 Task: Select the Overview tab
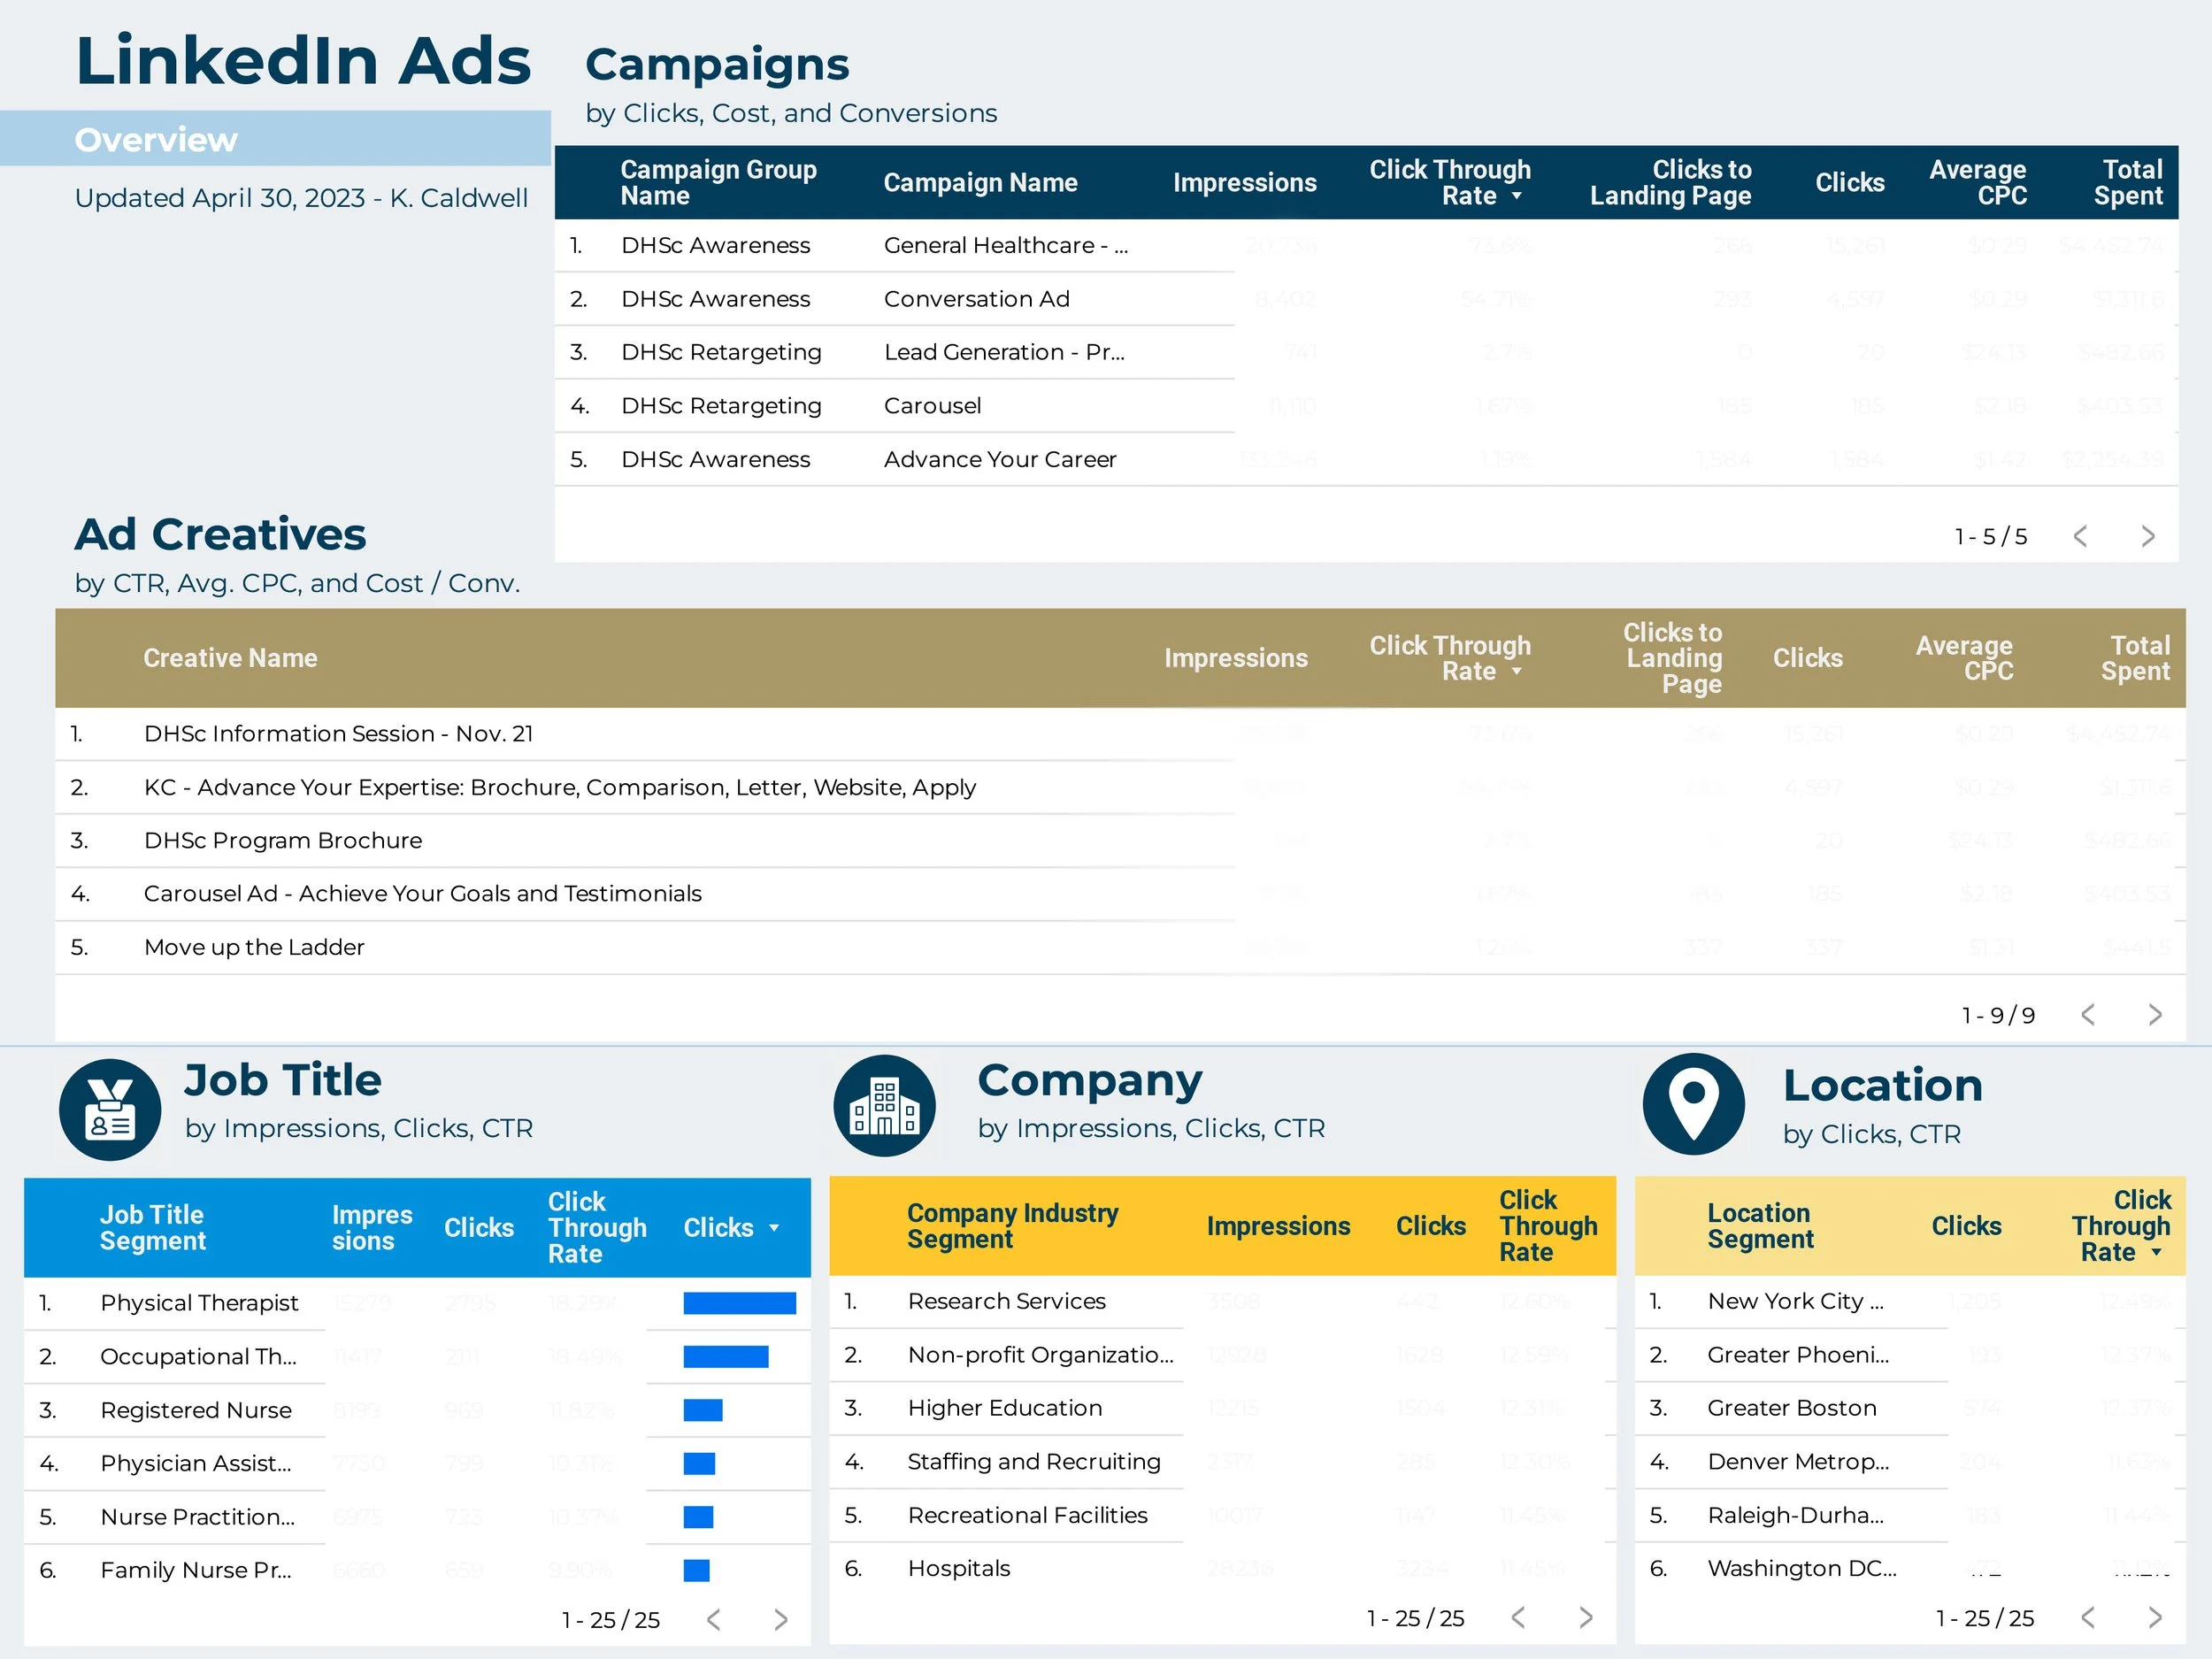(x=156, y=140)
